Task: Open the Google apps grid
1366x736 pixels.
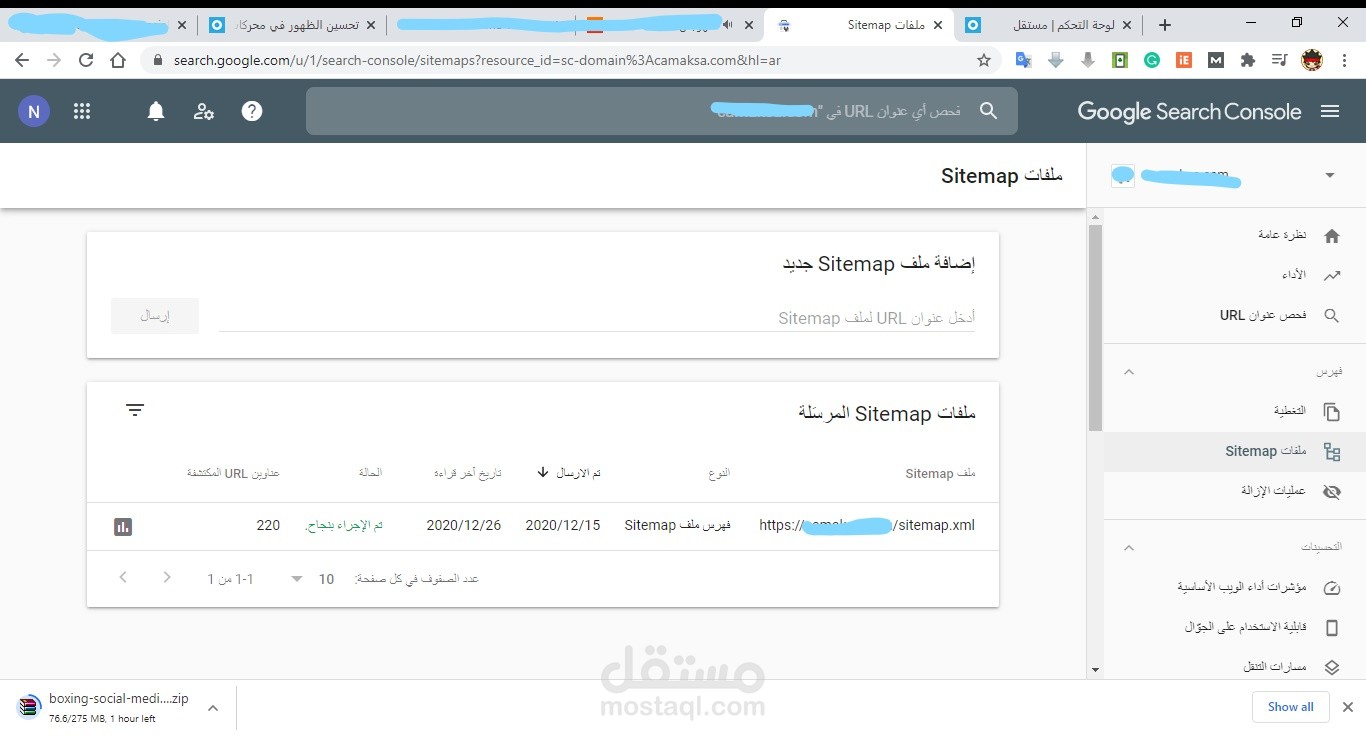Action: (x=82, y=111)
